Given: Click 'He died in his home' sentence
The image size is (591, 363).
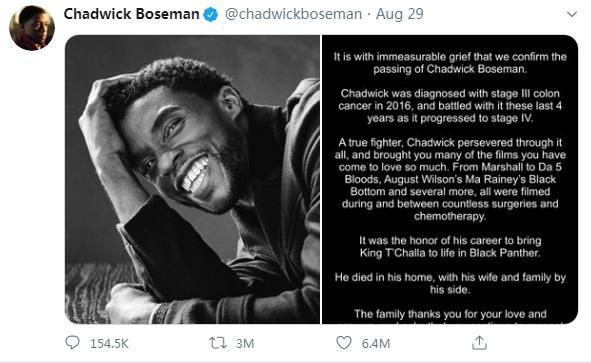Looking at the screenshot, I should tap(450, 283).
